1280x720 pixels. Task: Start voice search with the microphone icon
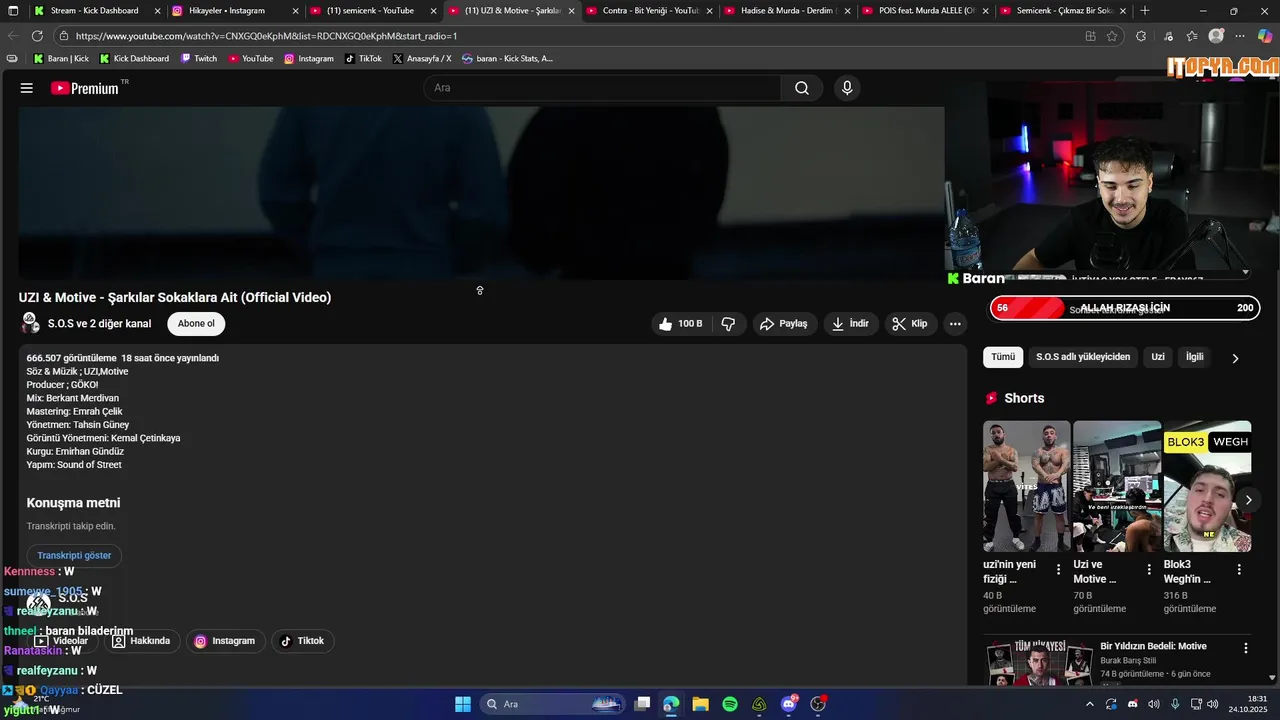(847, 88)
